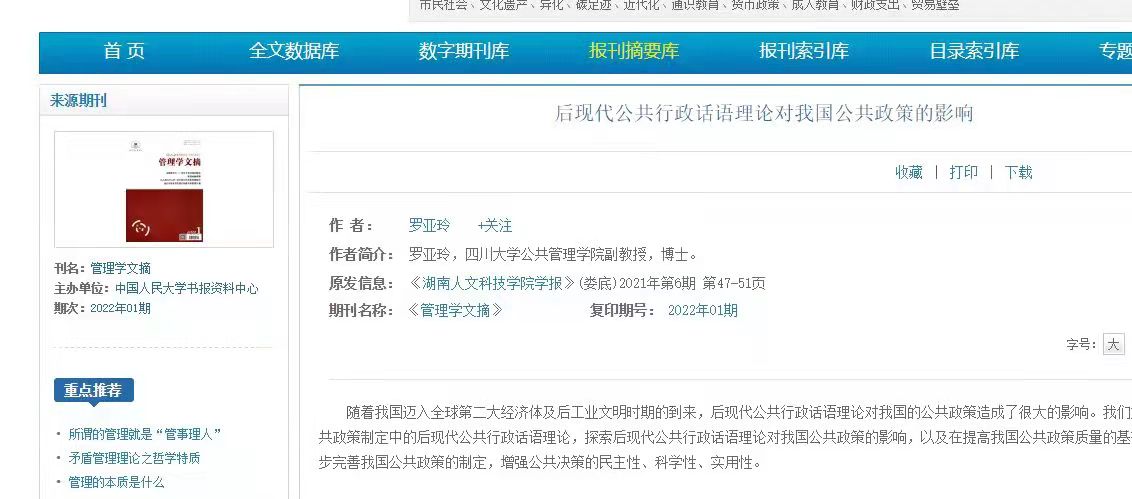Open the 目录索引库 tab
Viewport: 1132px width, 499px height.
(974, 52)
